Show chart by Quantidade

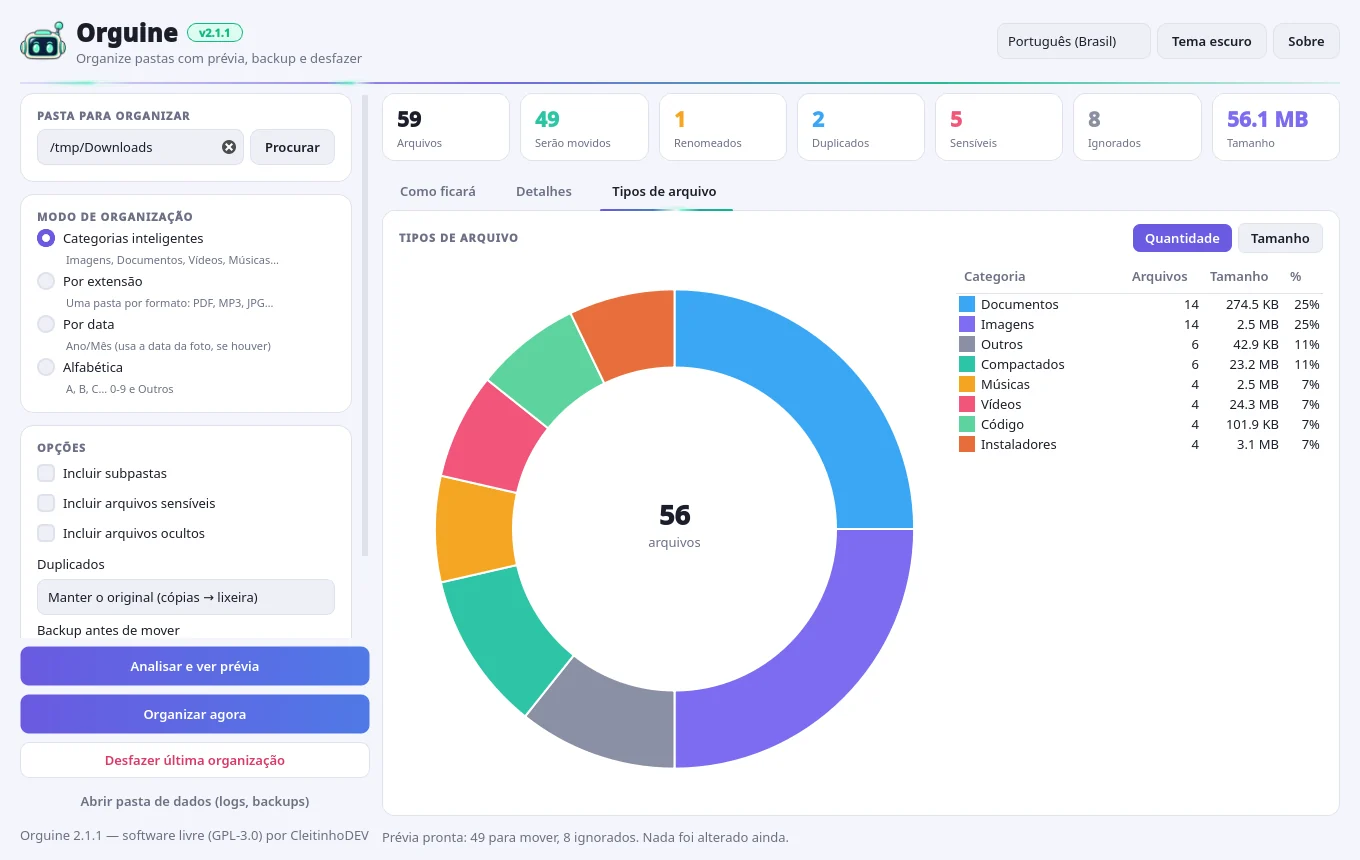click(1182, 238)
